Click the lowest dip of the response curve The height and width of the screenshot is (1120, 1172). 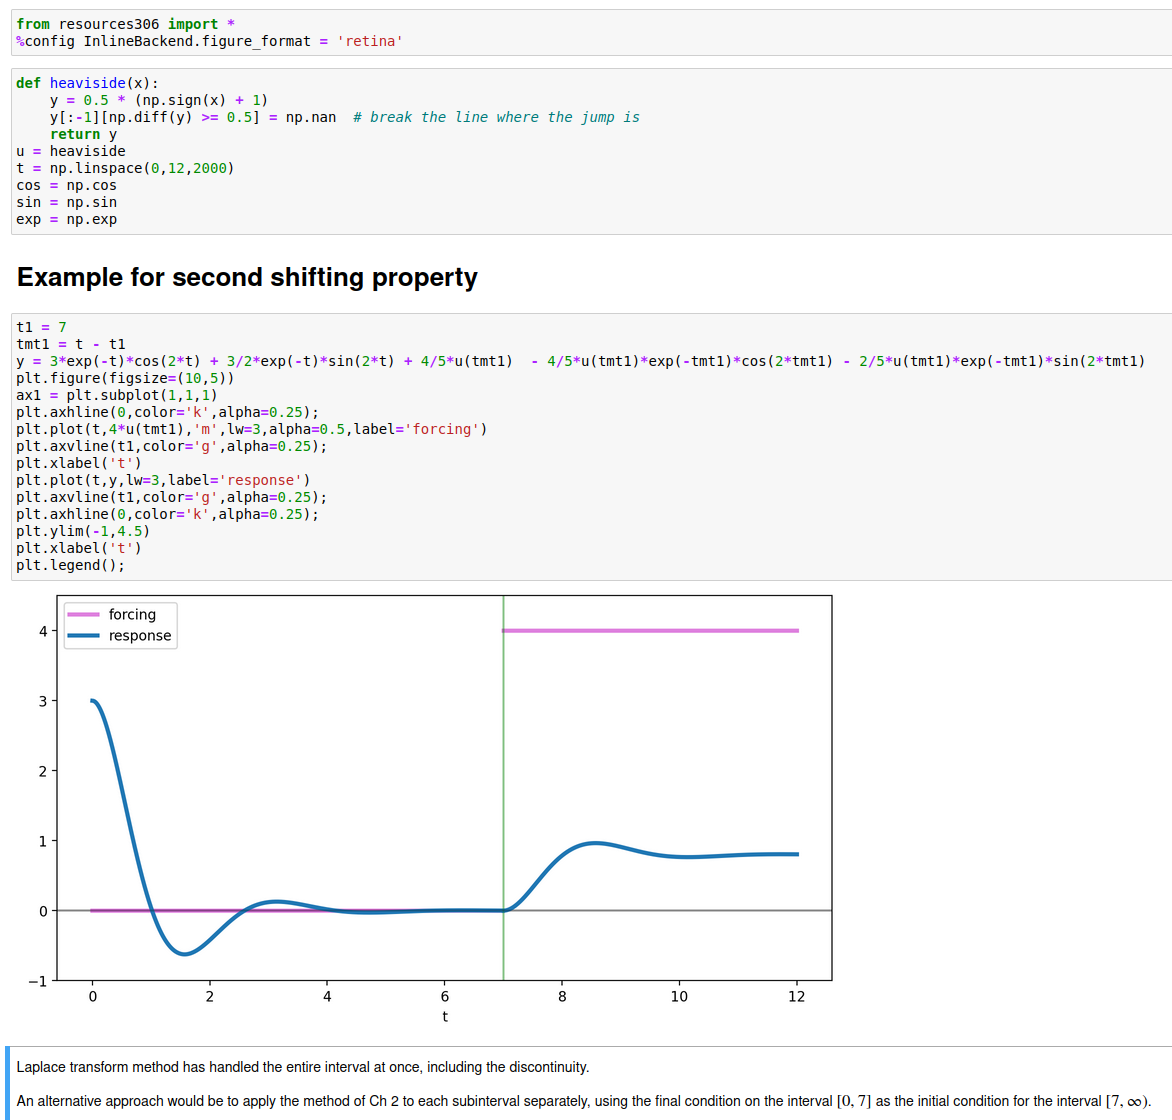click(x=184, y=953)
